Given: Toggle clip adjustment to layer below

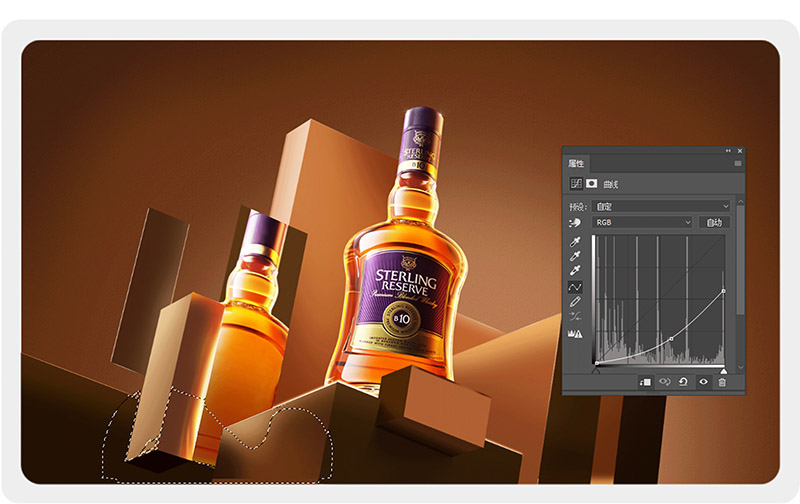Looking at the screenshot, I should 645,382.
